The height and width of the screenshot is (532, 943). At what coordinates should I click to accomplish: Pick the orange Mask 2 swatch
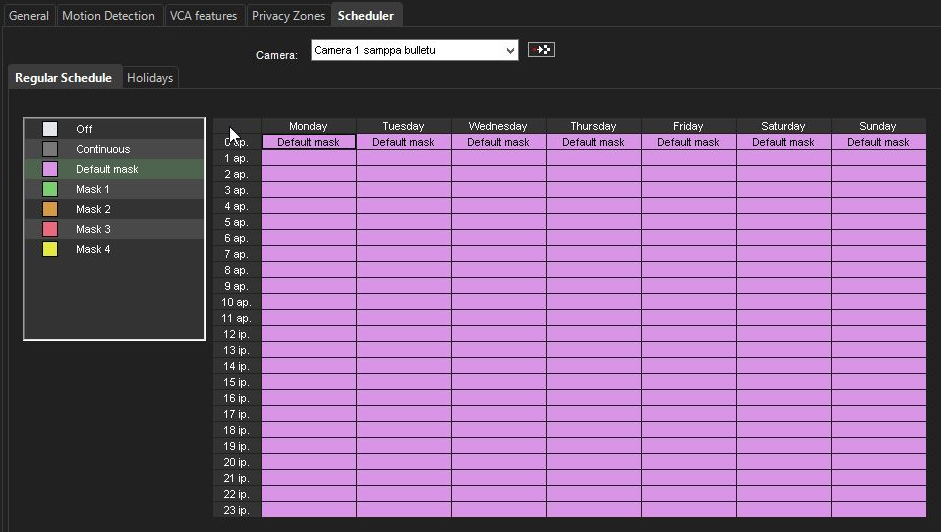point(50,209)
